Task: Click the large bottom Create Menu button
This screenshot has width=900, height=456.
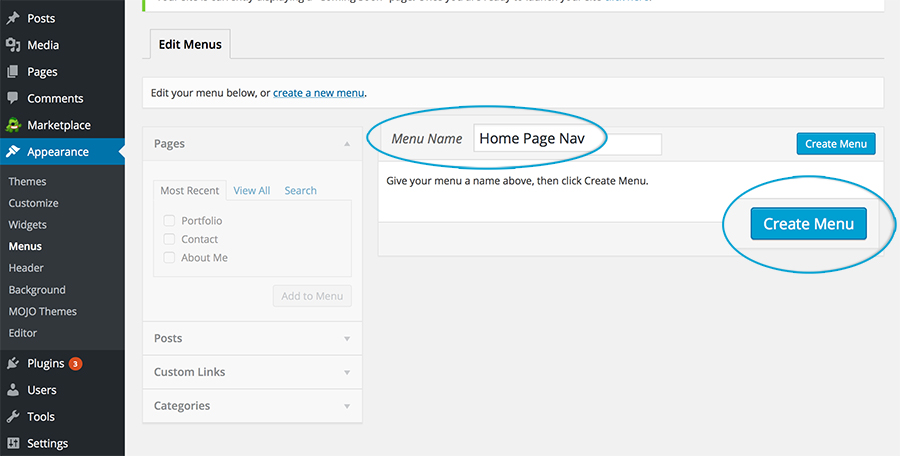Action: tap(808, 223)
